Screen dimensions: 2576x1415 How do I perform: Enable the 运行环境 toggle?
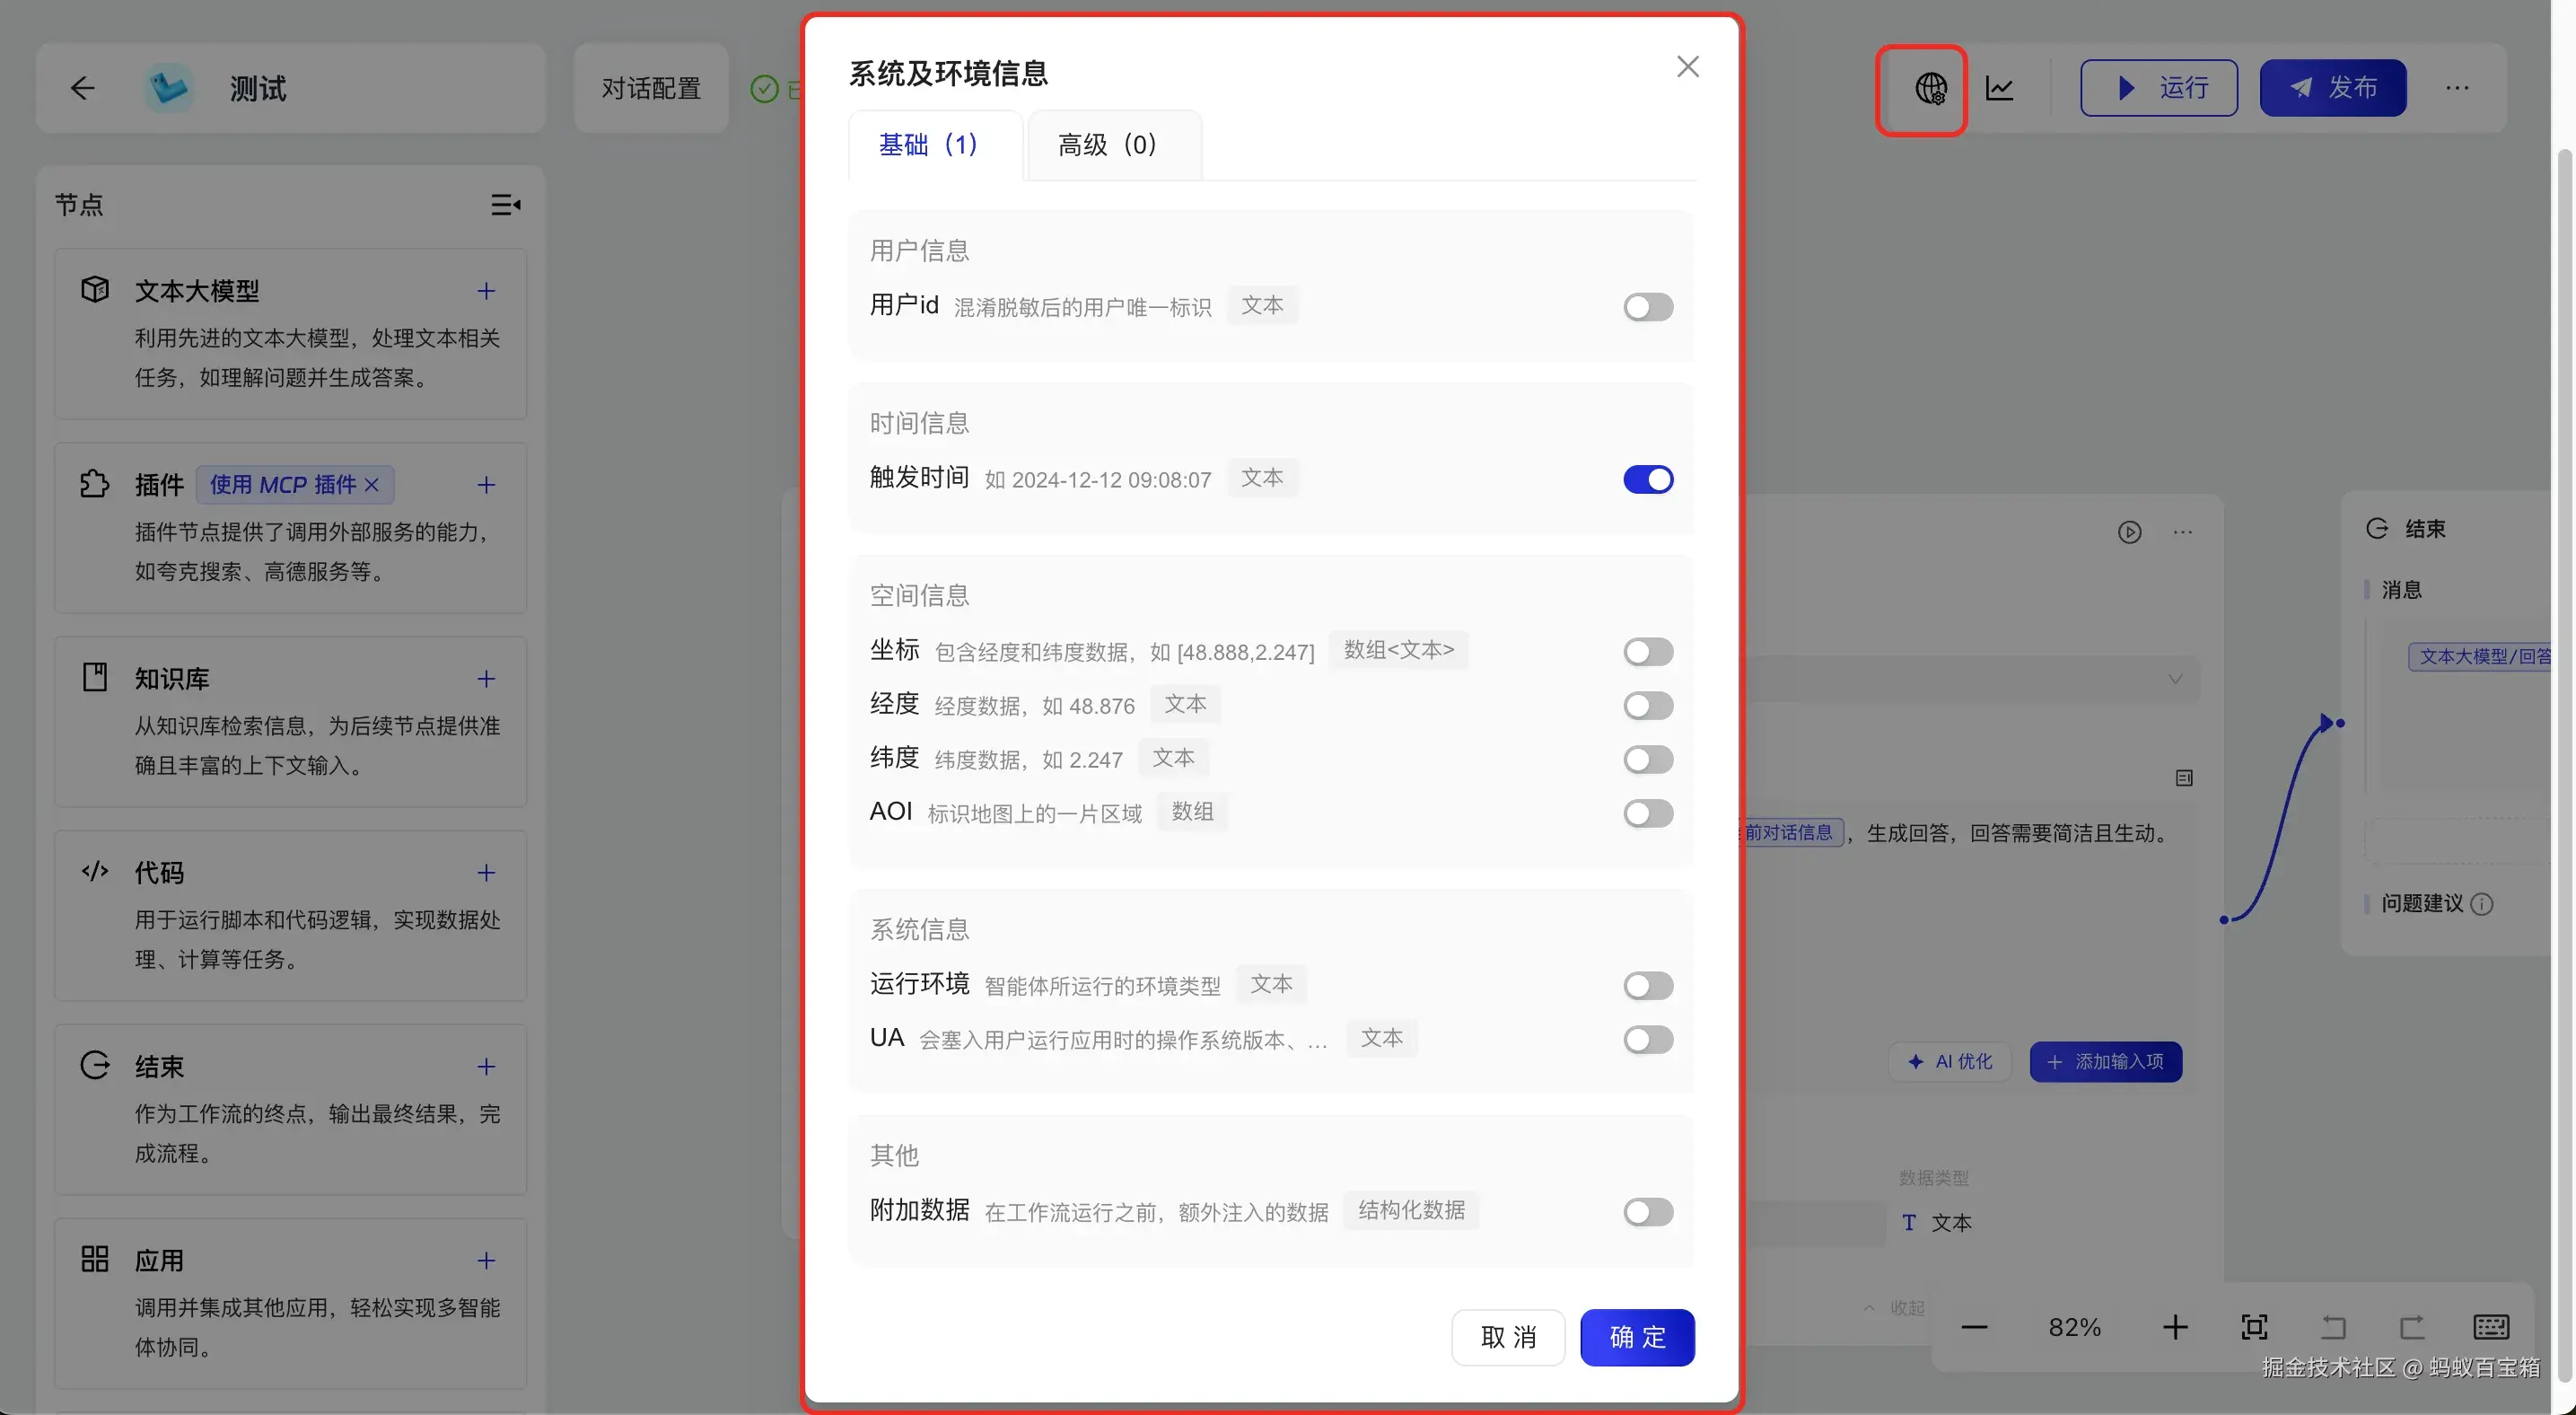click(1647, 986)
